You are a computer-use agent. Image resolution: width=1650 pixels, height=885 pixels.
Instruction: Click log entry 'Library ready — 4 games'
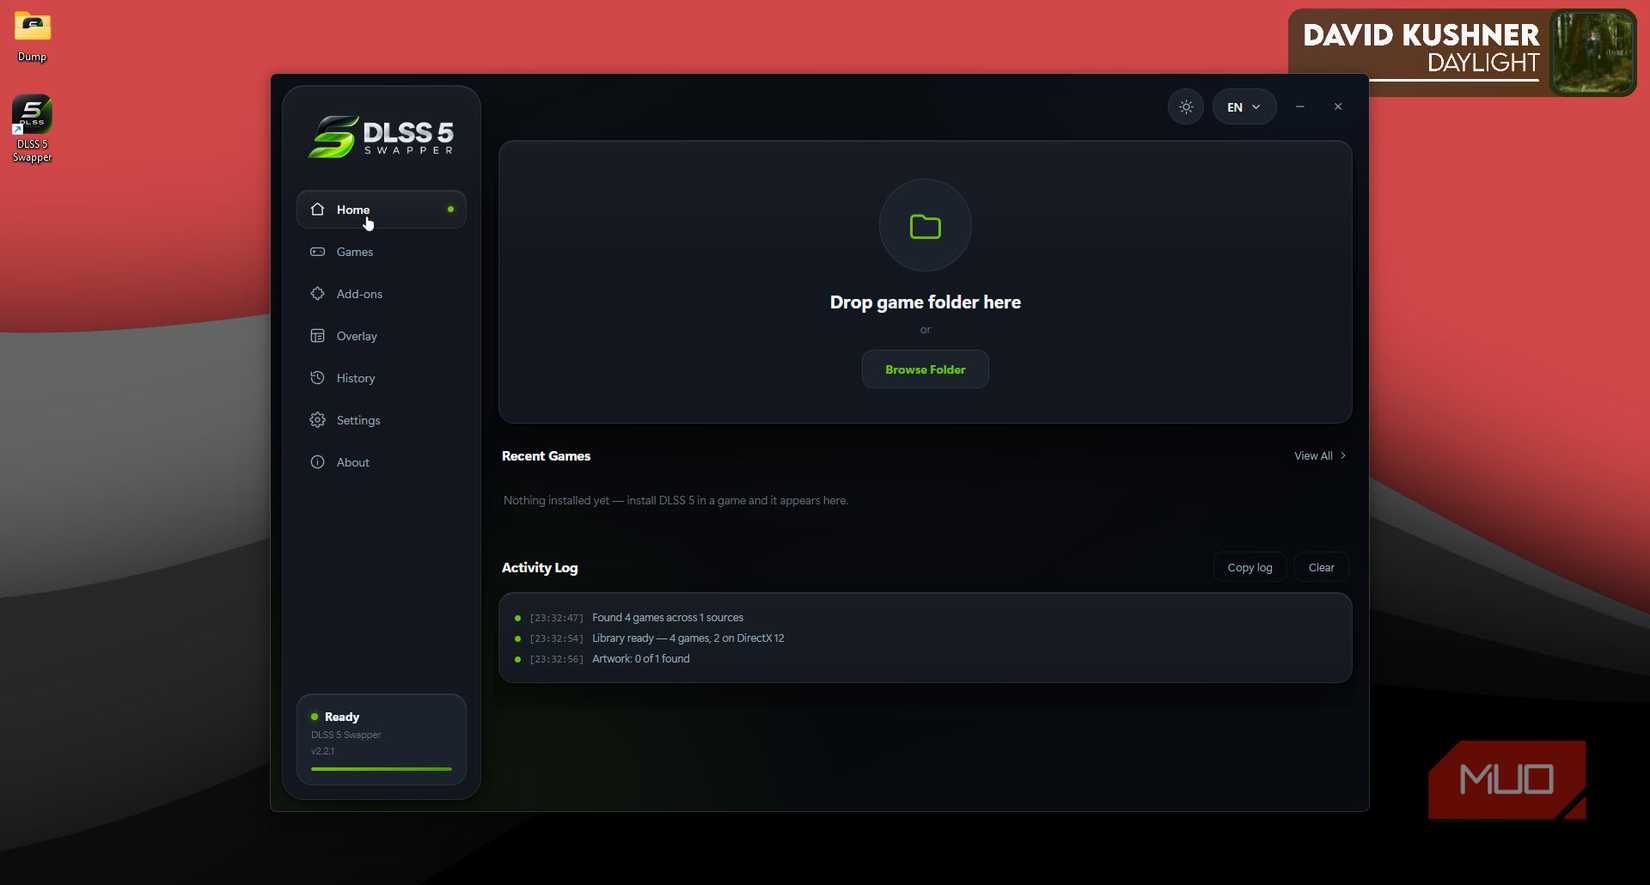(x=688, y=638)
